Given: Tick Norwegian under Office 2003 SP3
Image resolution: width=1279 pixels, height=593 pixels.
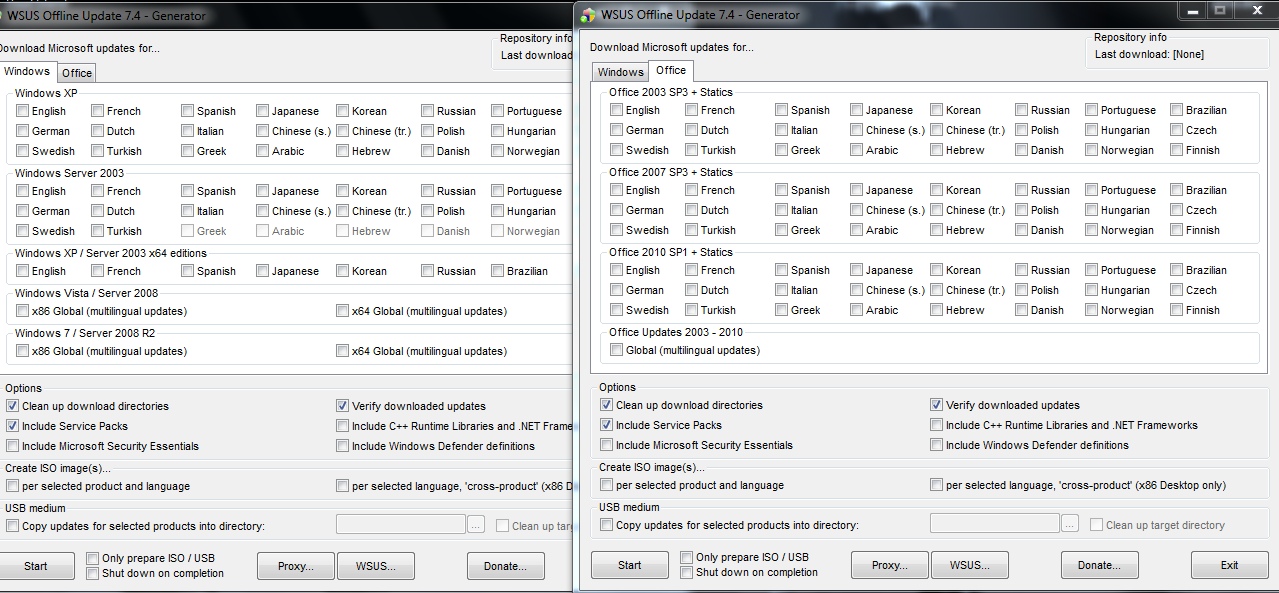Looking at the screenshot, I should pos(1092,150).
